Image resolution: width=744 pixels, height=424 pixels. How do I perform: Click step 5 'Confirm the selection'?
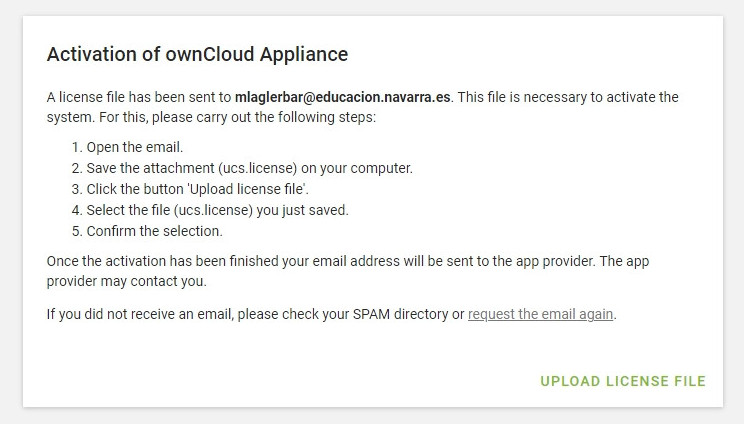(x=154, y=231)
